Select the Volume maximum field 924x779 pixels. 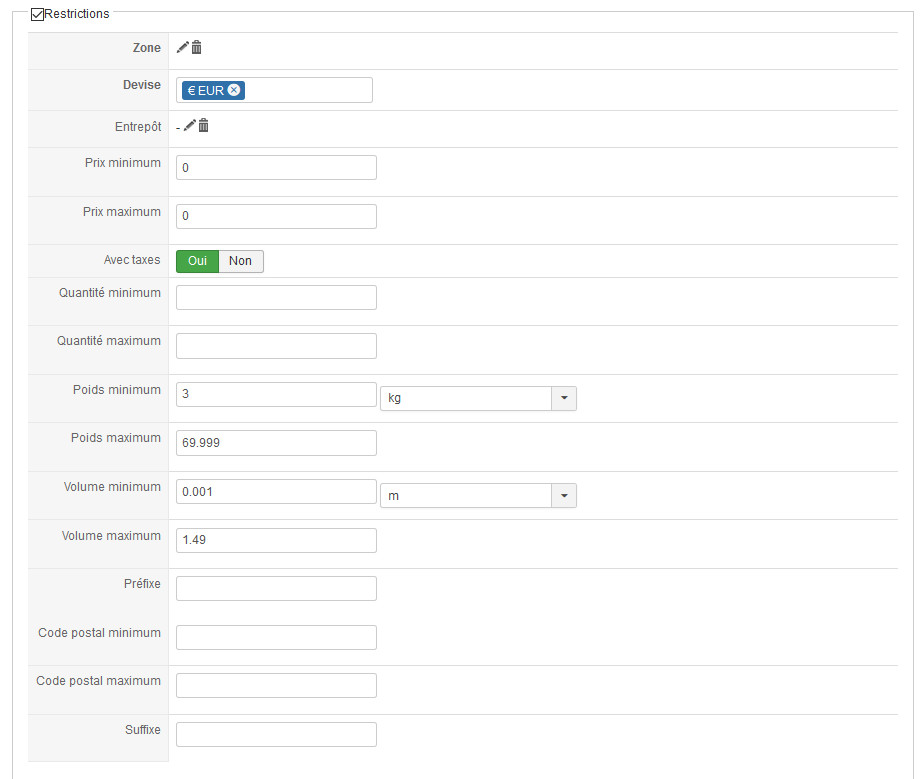(x=276, y=540)
